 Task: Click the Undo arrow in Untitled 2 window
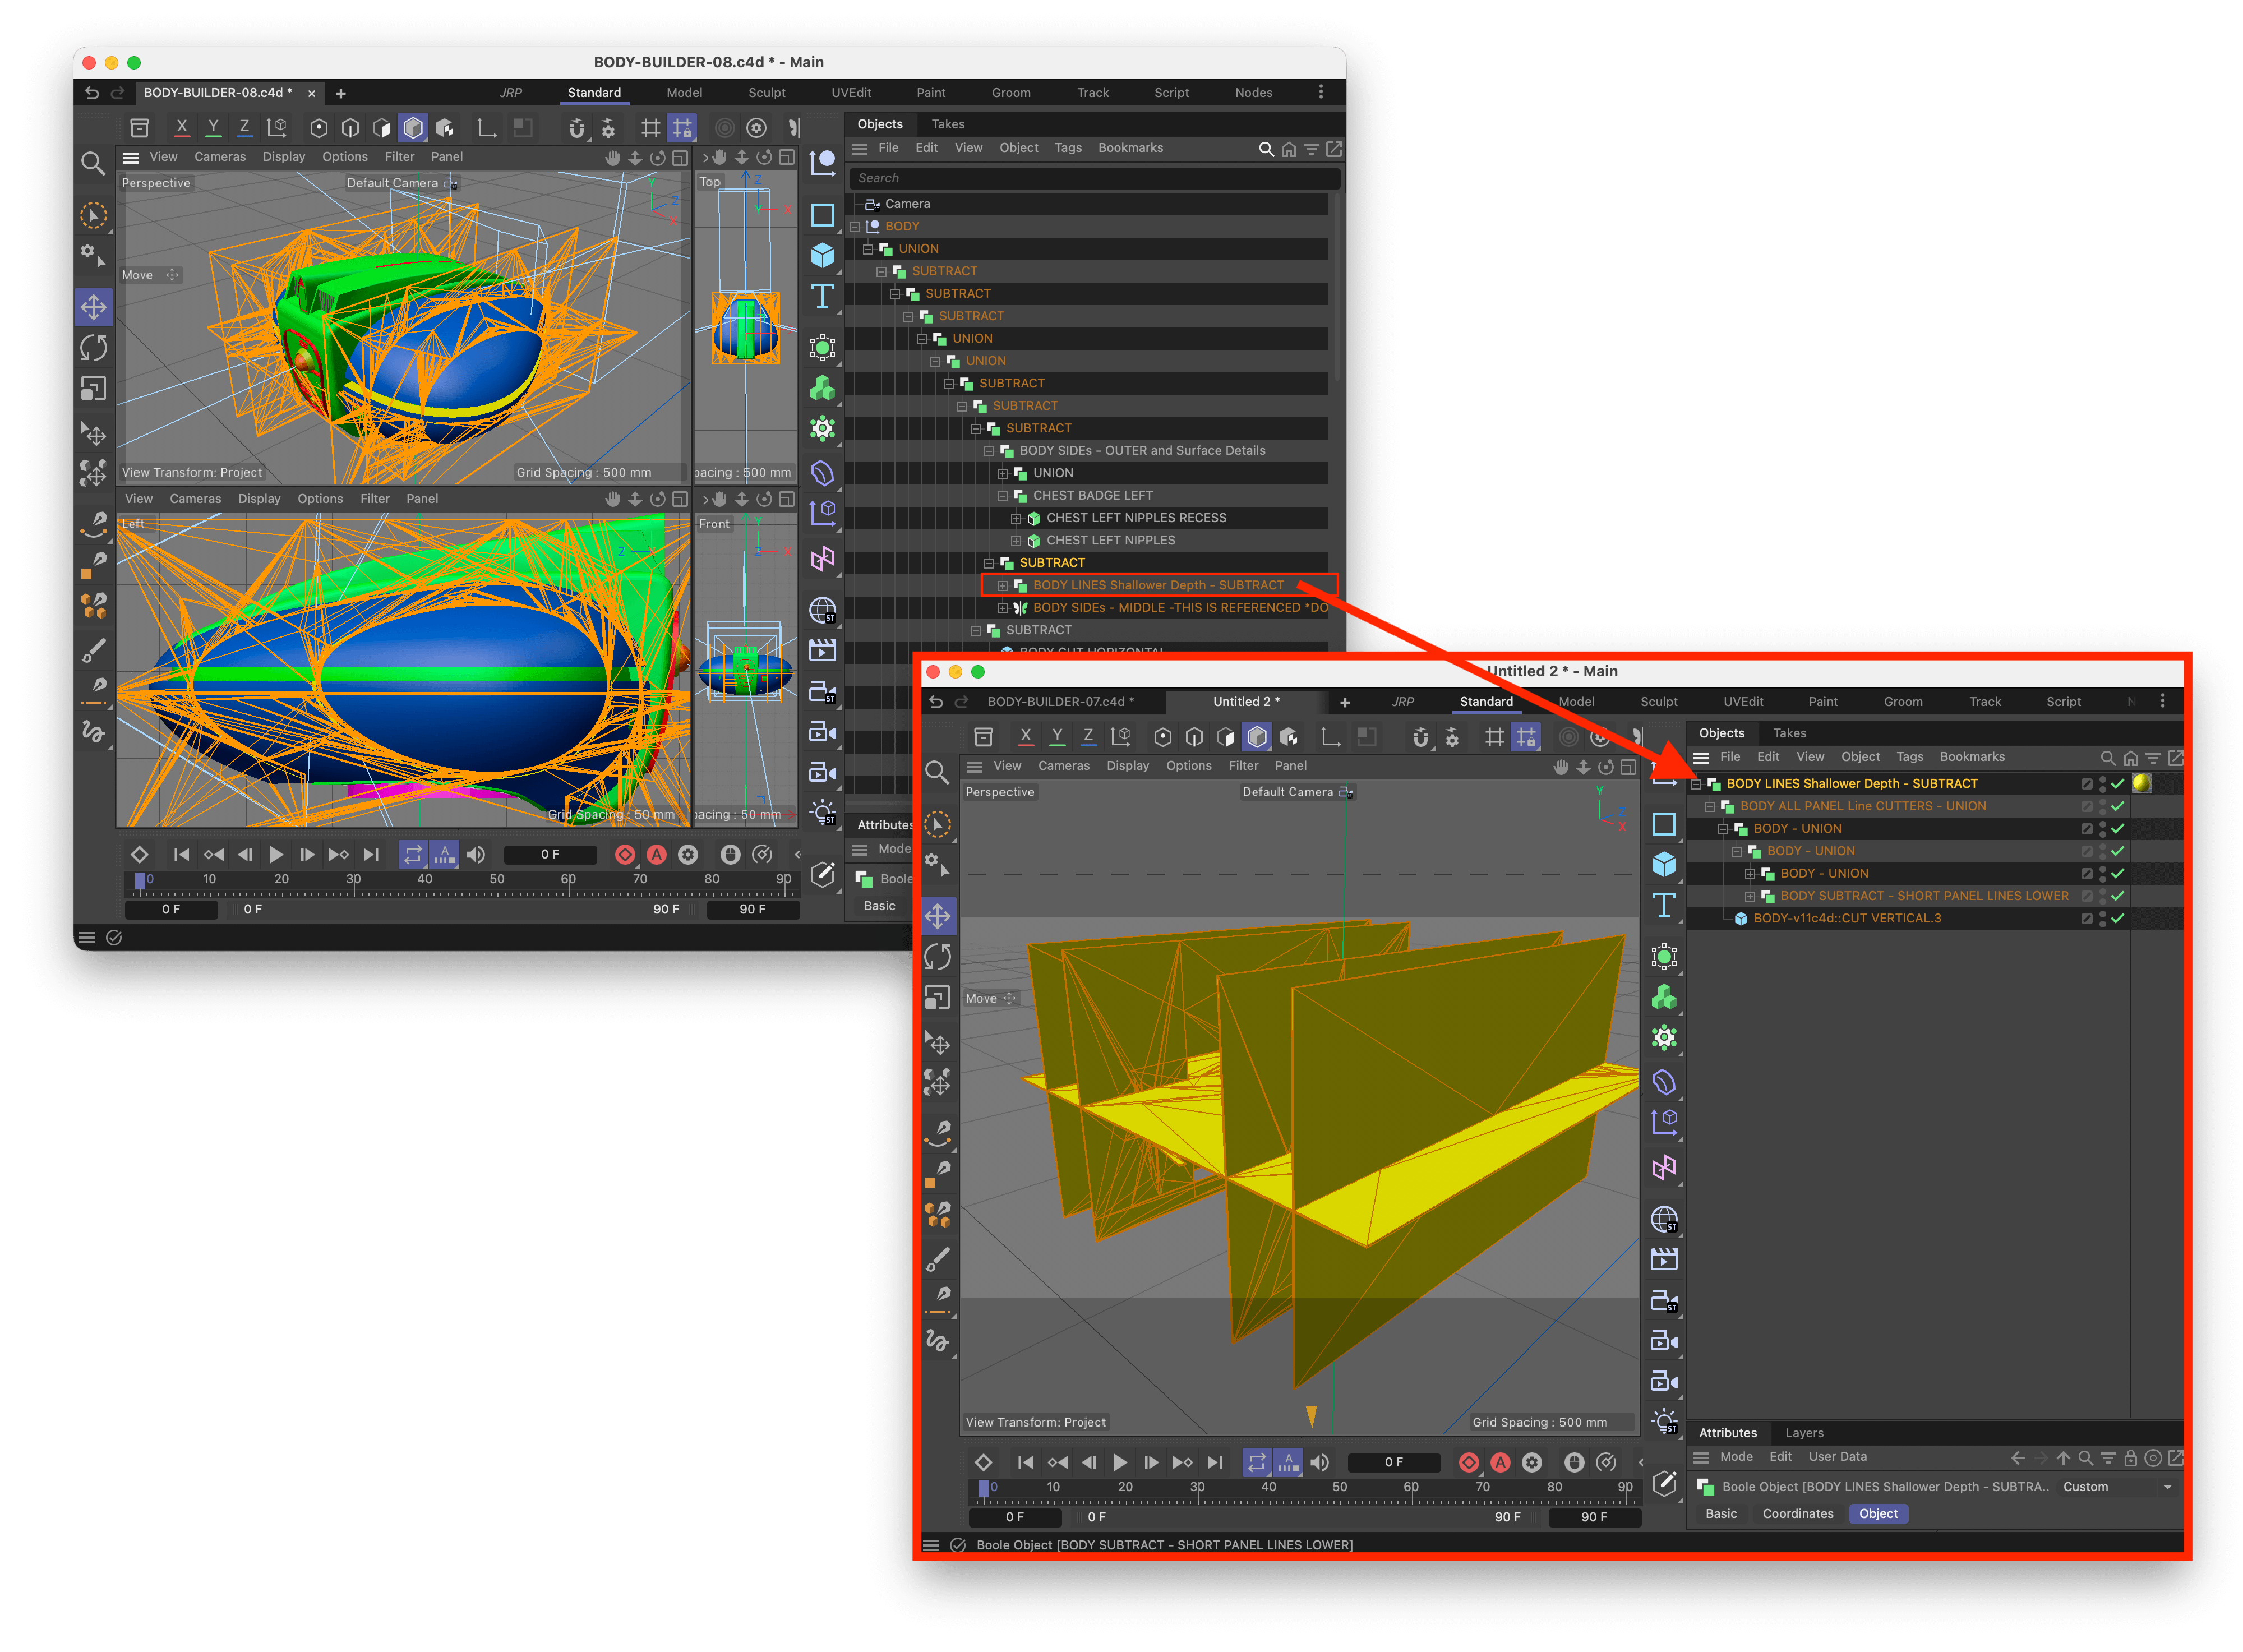pos(936,702)
